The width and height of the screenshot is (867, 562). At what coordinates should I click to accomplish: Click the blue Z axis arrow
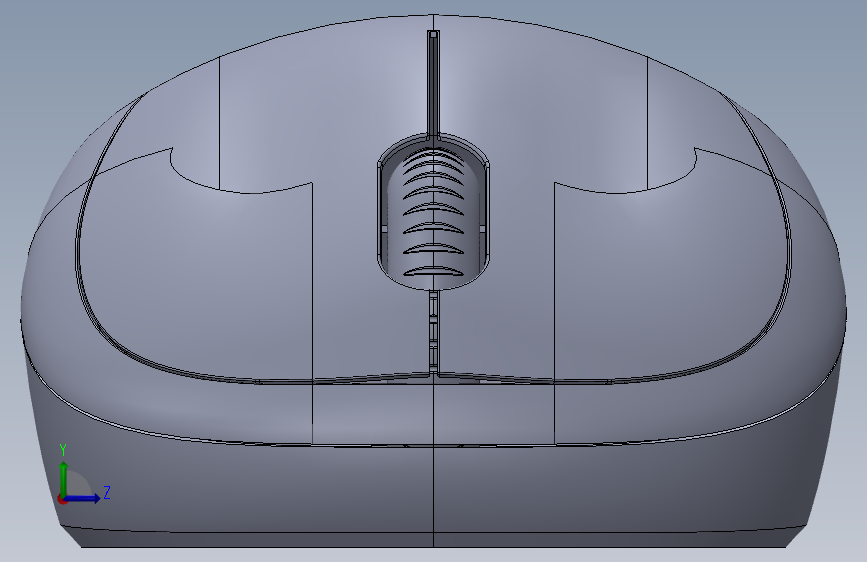(83, 498)
